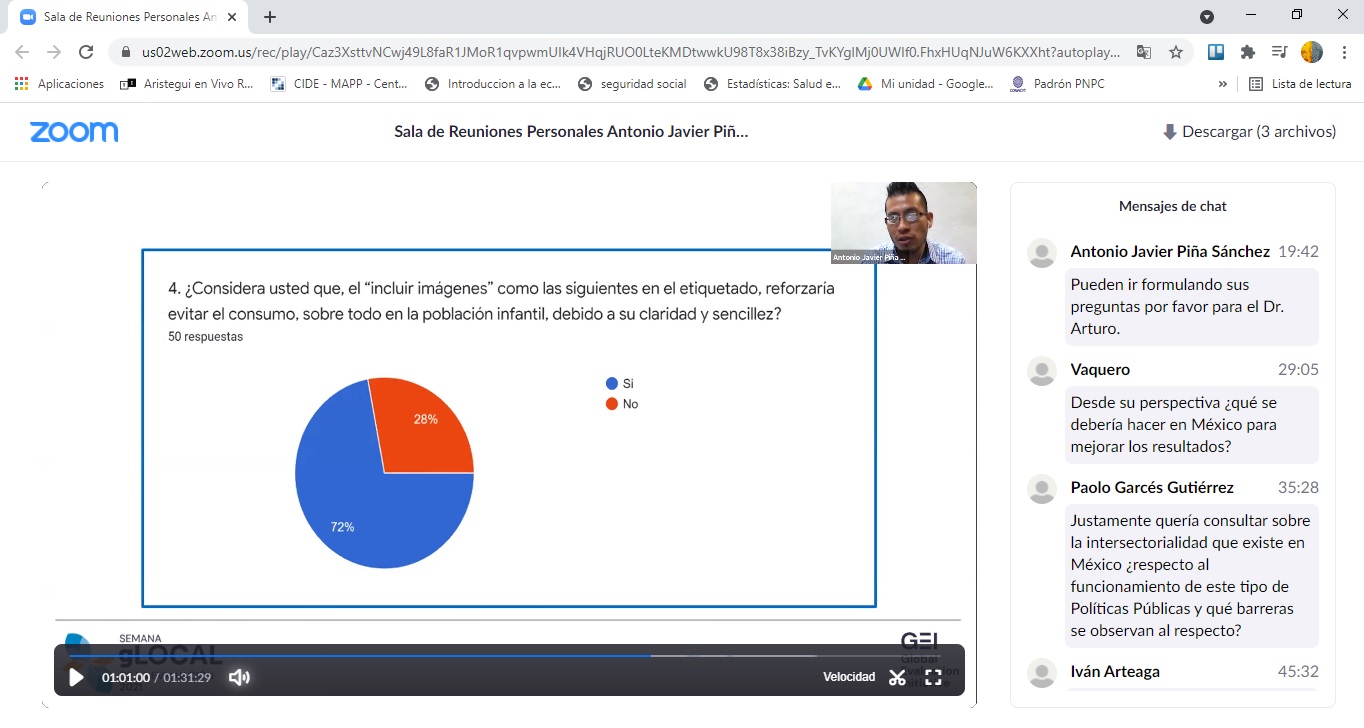This screenshot has width=1364, height=728.
Task: Open the Extensions puzzle menu
Action: point(1247,52)
